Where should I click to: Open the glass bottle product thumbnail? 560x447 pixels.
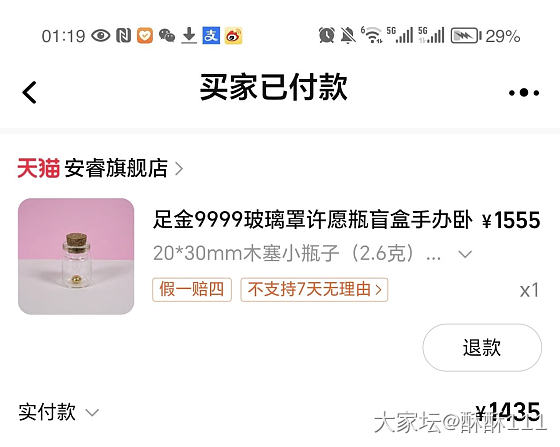[x=76, y=256]
